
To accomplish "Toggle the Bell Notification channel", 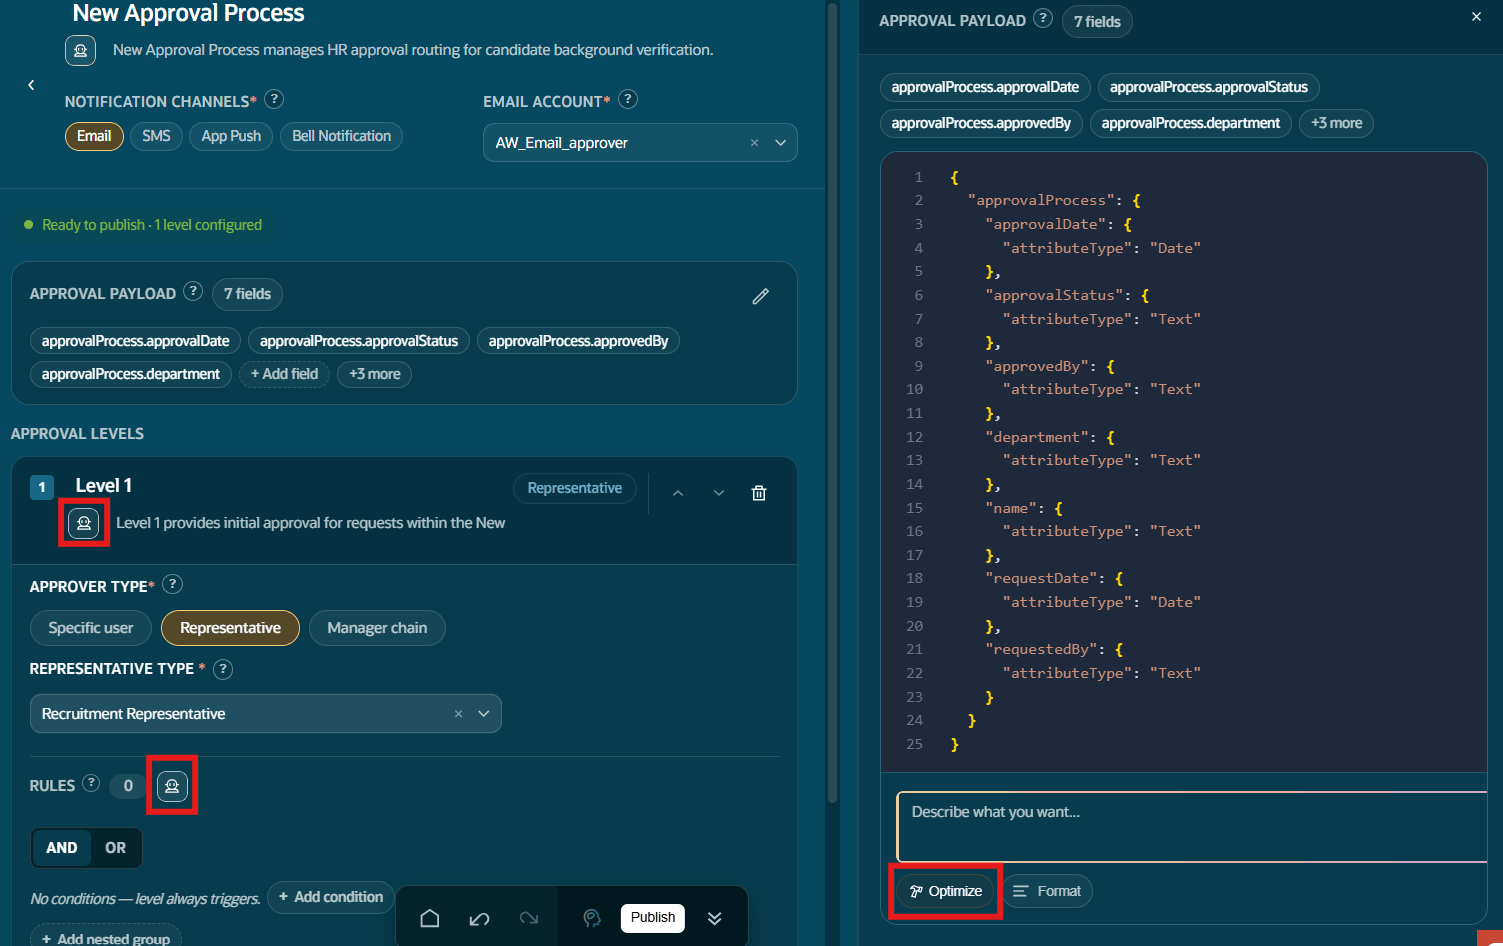I will coord(341,136).
